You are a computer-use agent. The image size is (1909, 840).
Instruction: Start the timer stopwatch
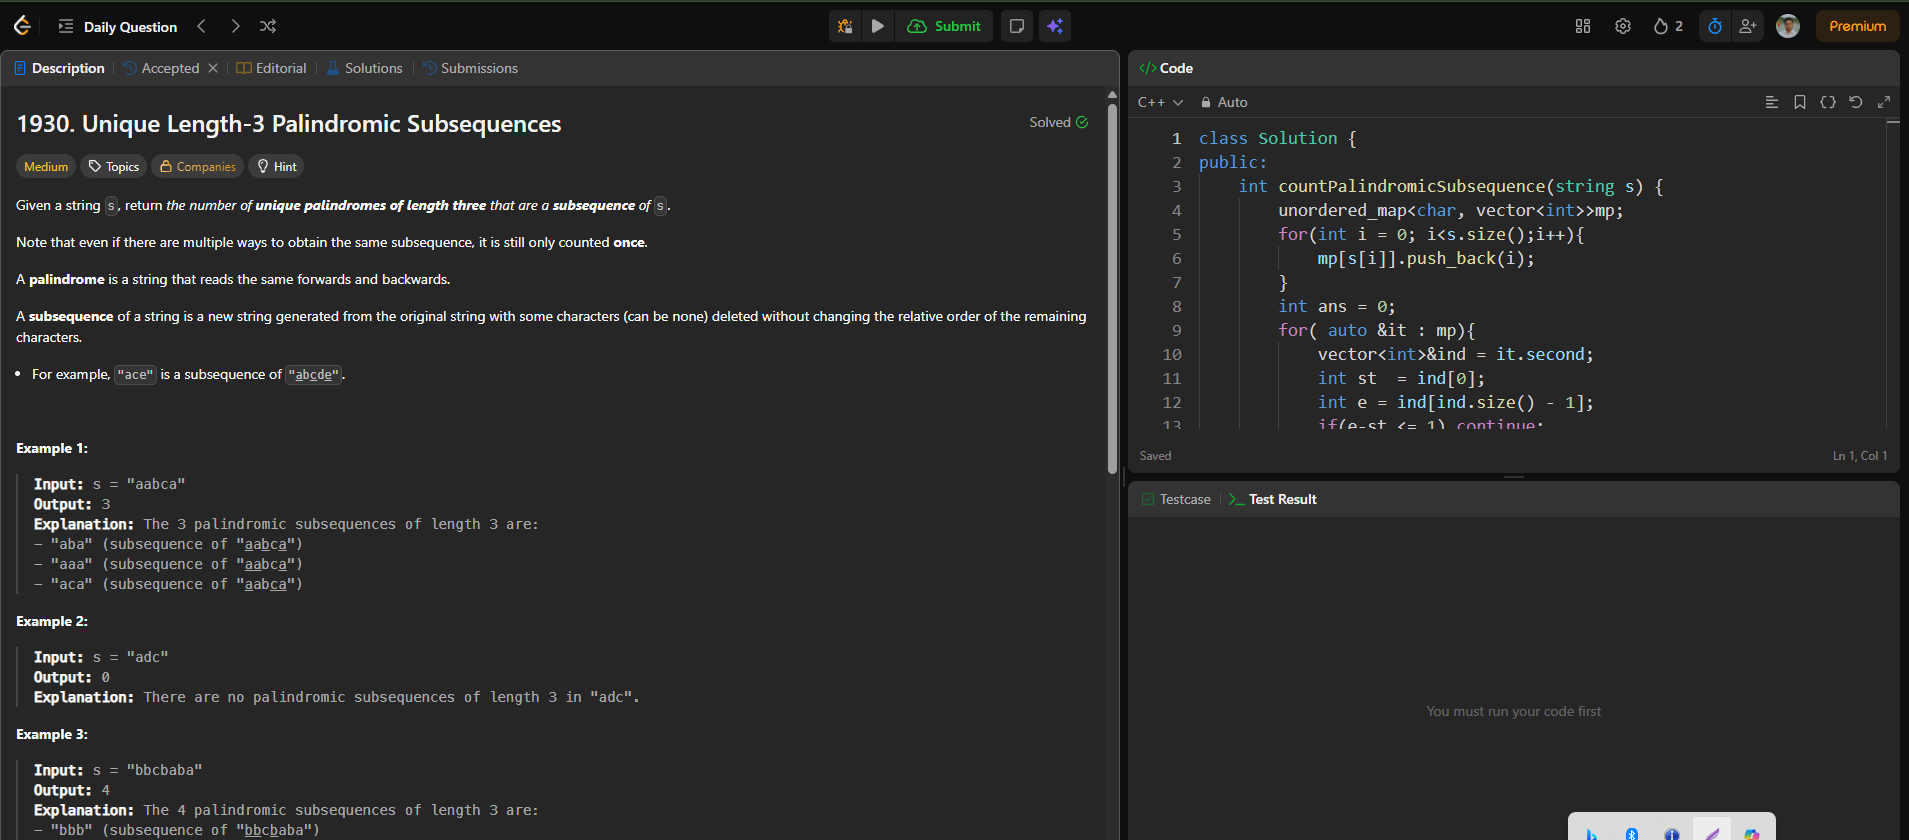(x=1715, y=26)
